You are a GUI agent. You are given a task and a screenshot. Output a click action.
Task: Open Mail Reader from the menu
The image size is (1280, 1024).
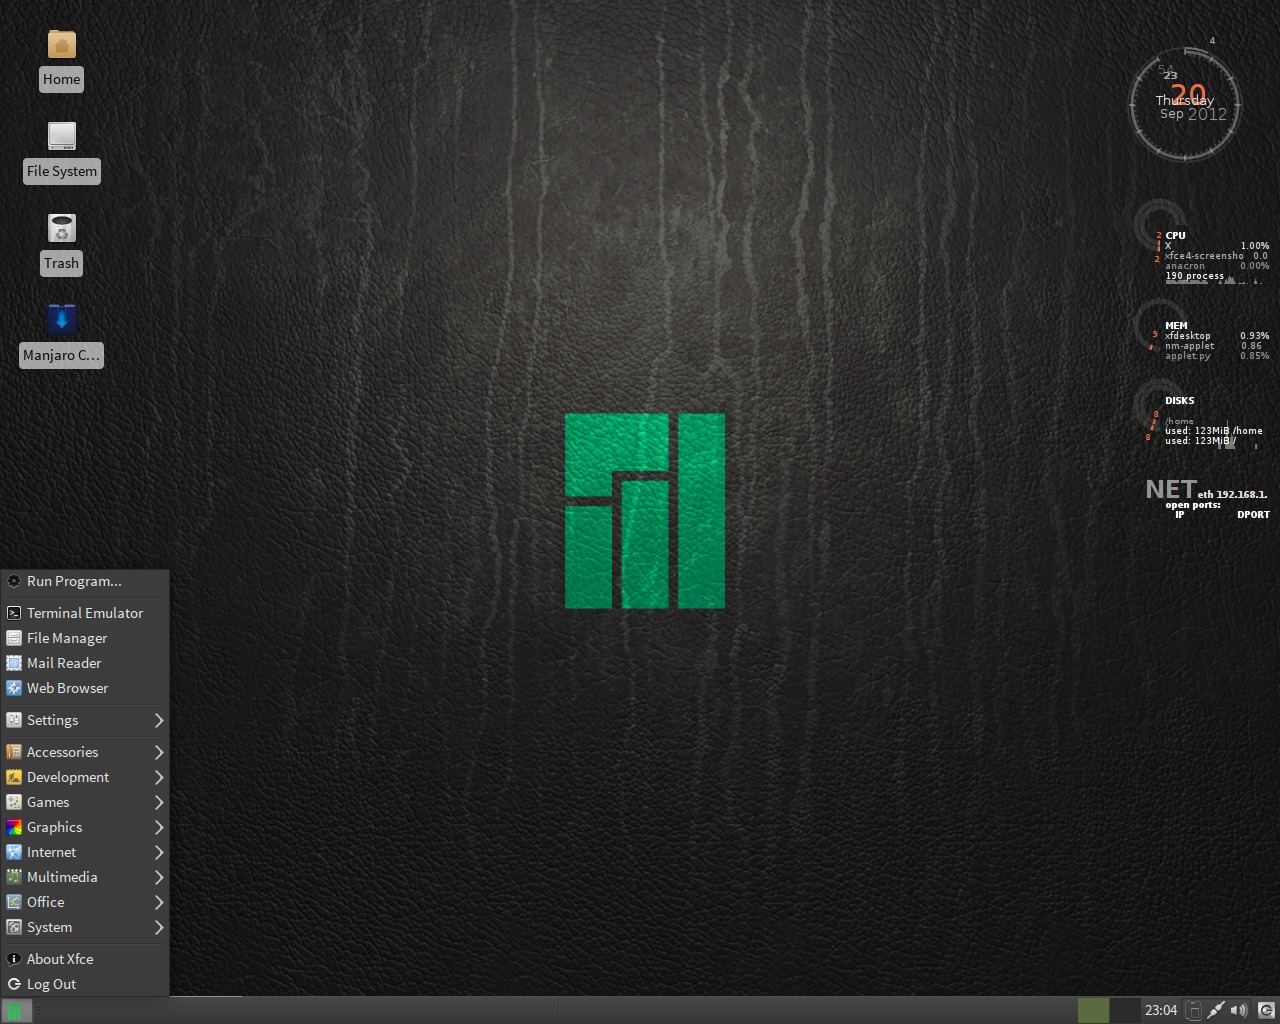pos(65,663)
